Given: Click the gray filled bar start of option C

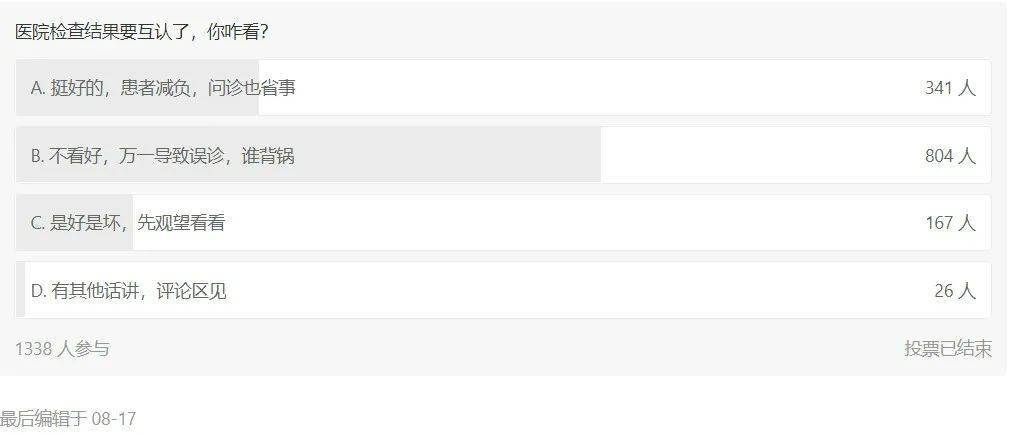Looking at the screenshot, I should click(23, 223).
